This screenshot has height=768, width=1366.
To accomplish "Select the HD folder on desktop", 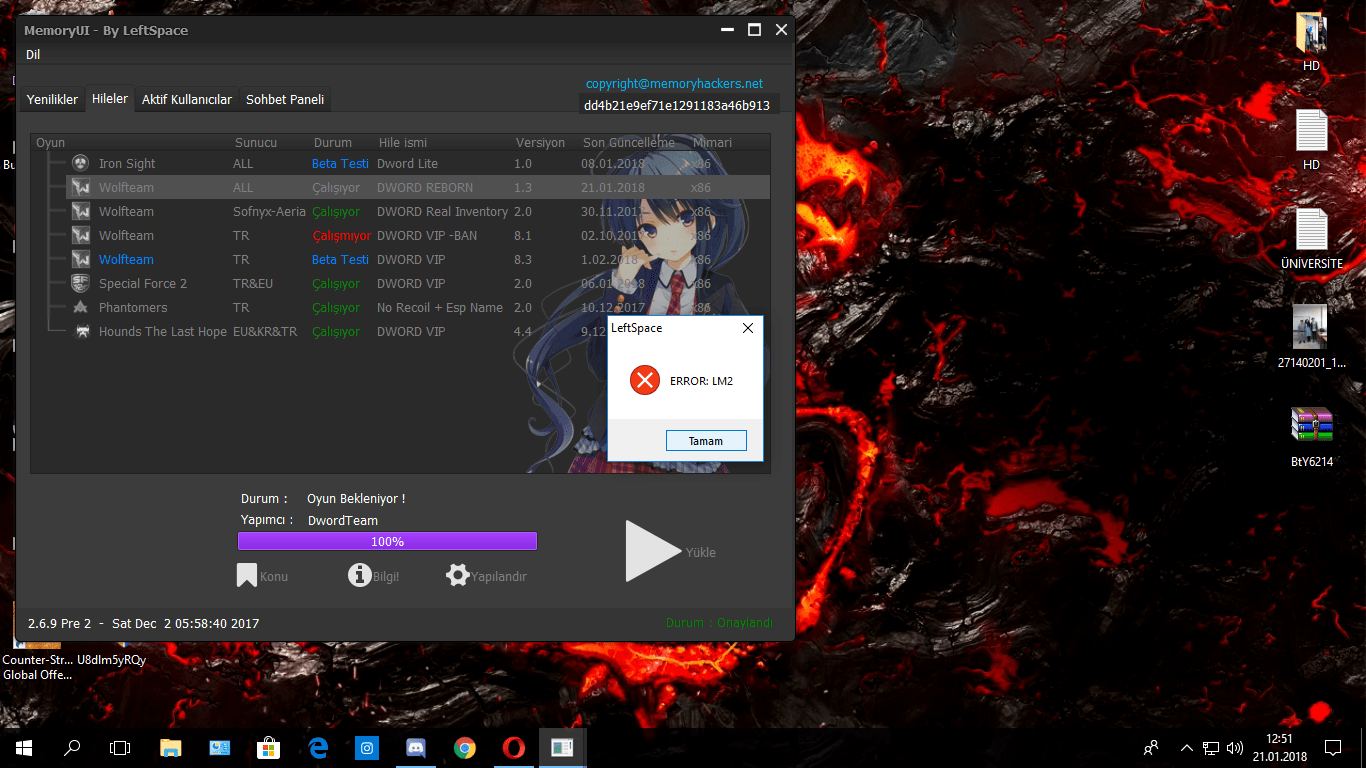I will point(1311,34).
